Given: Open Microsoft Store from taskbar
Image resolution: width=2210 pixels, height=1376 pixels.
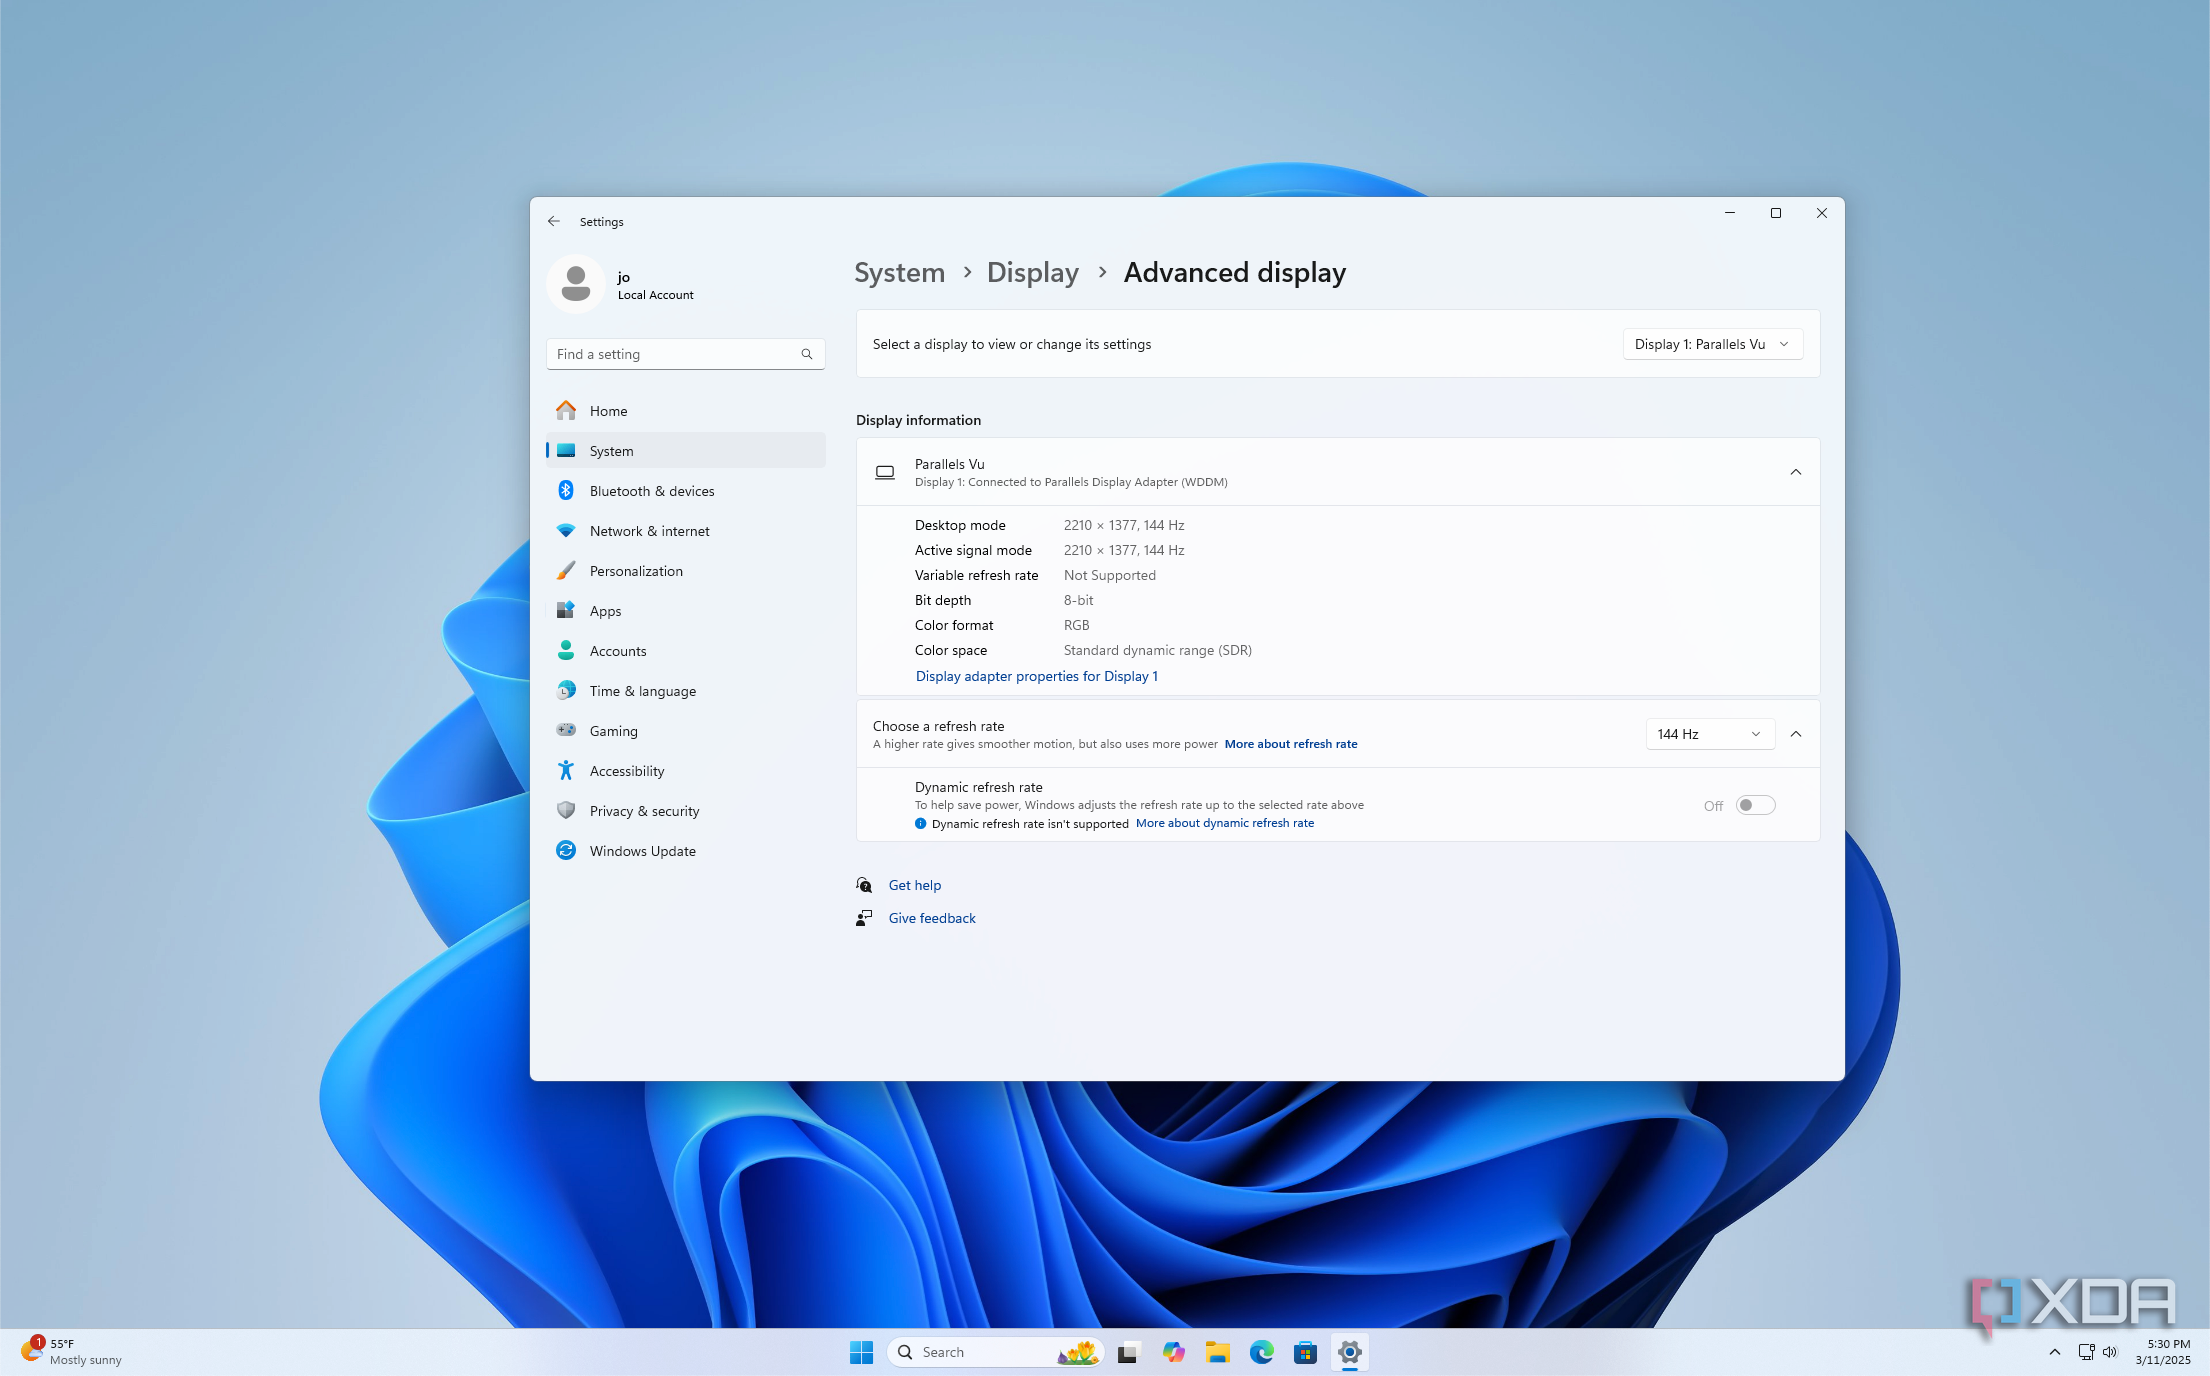Looking at the screenshot, I should point(1305,1352).
